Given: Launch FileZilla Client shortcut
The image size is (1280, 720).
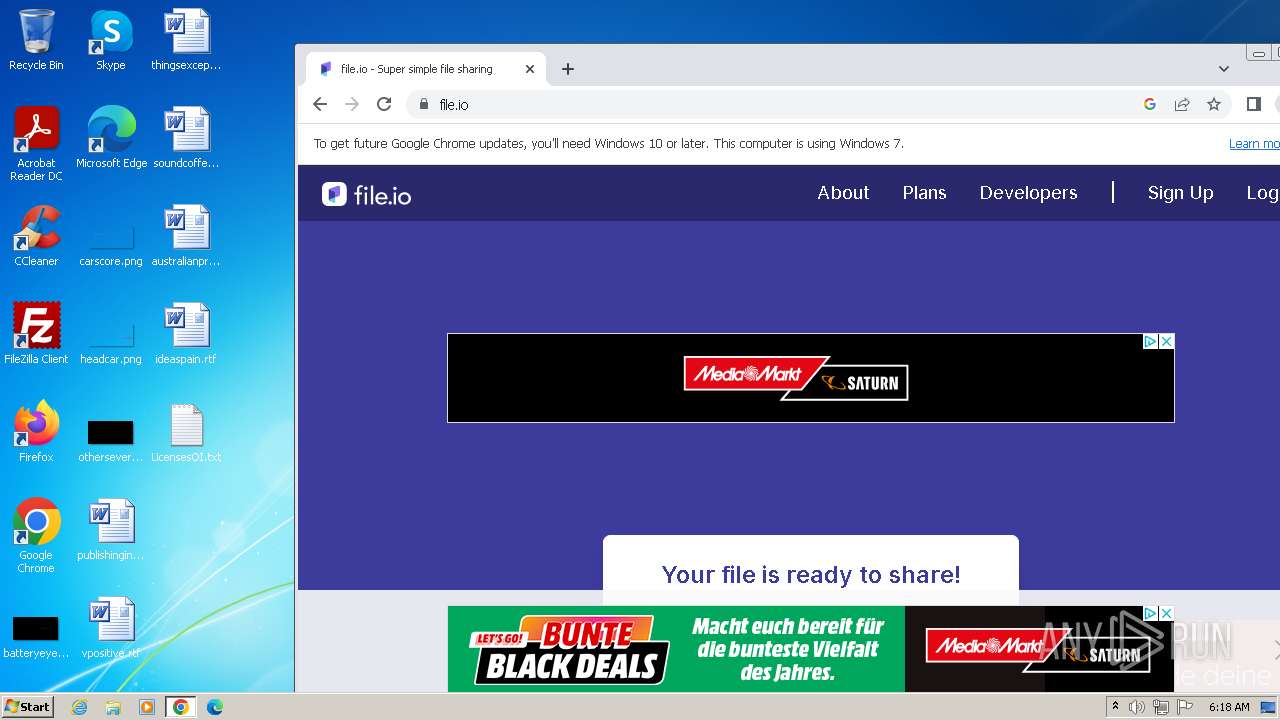Looking at the screenshot, I should 36,334.
